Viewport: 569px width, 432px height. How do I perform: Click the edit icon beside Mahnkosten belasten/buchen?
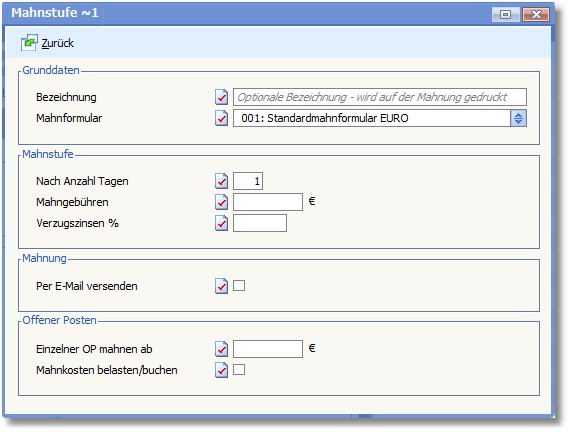221,370
